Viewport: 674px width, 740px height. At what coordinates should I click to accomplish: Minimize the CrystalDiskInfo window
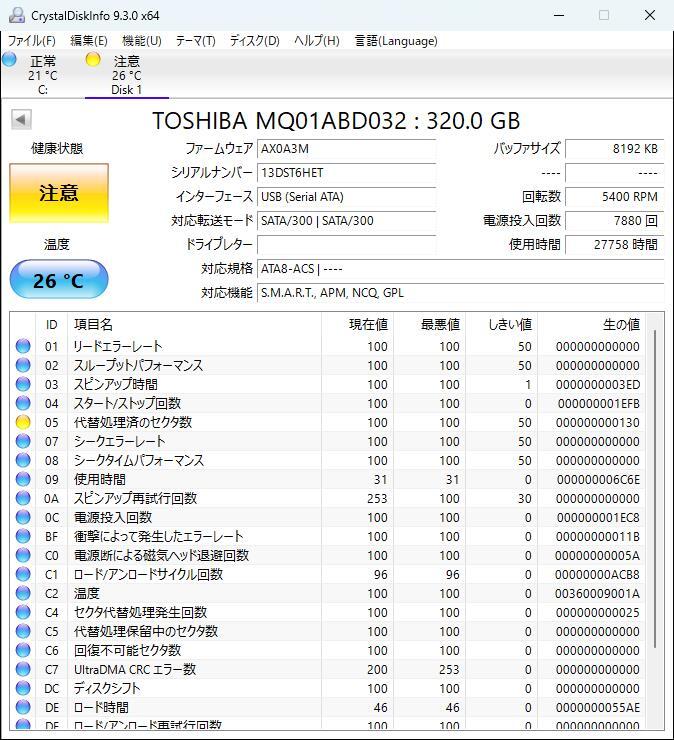(559, 15)
